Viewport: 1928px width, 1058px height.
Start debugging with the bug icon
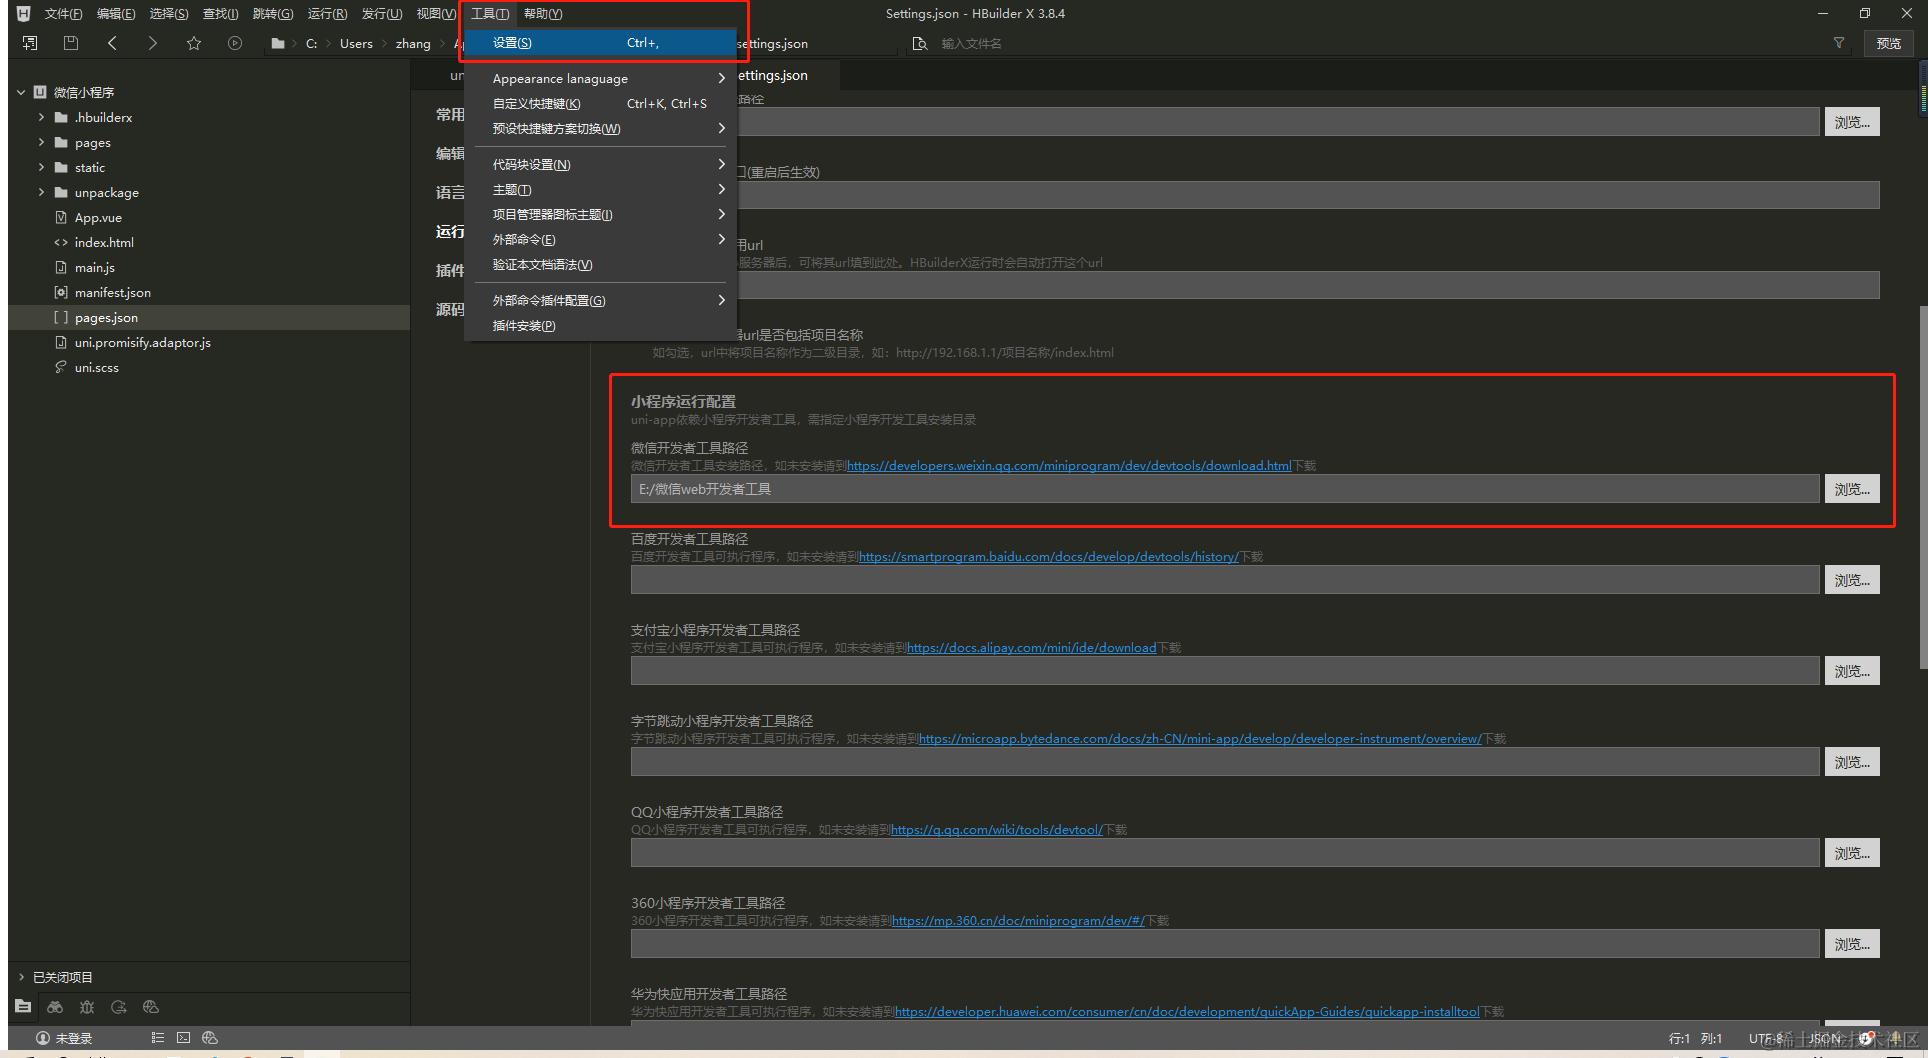87,1007
